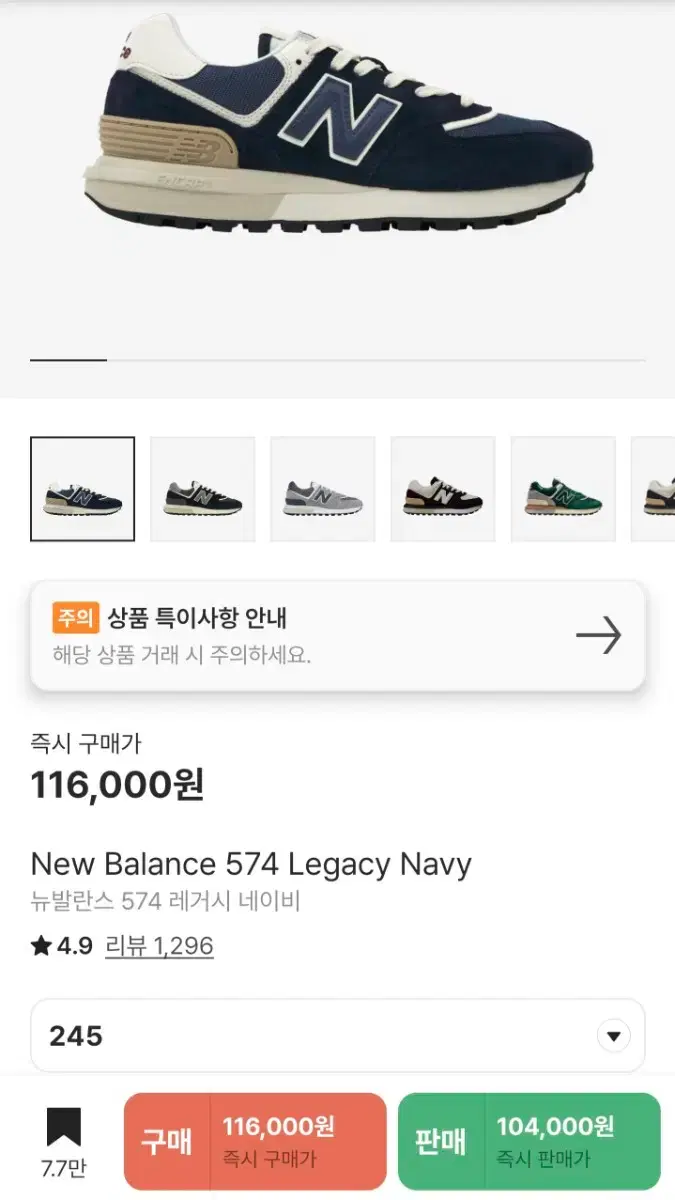Select the black and grey 574 thumbnail

pyautogui.click(x=203, y=489)
